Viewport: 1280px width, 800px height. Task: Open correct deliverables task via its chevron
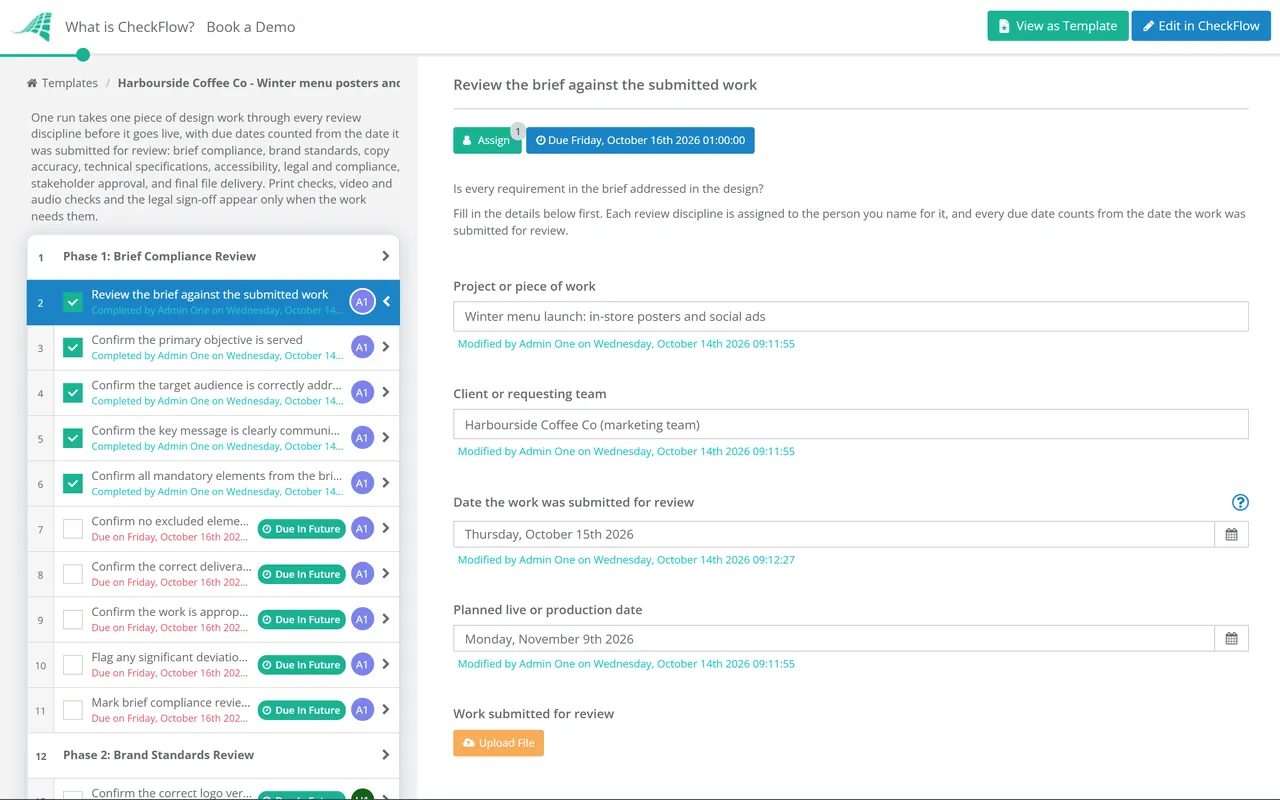[x=386, y=574]
